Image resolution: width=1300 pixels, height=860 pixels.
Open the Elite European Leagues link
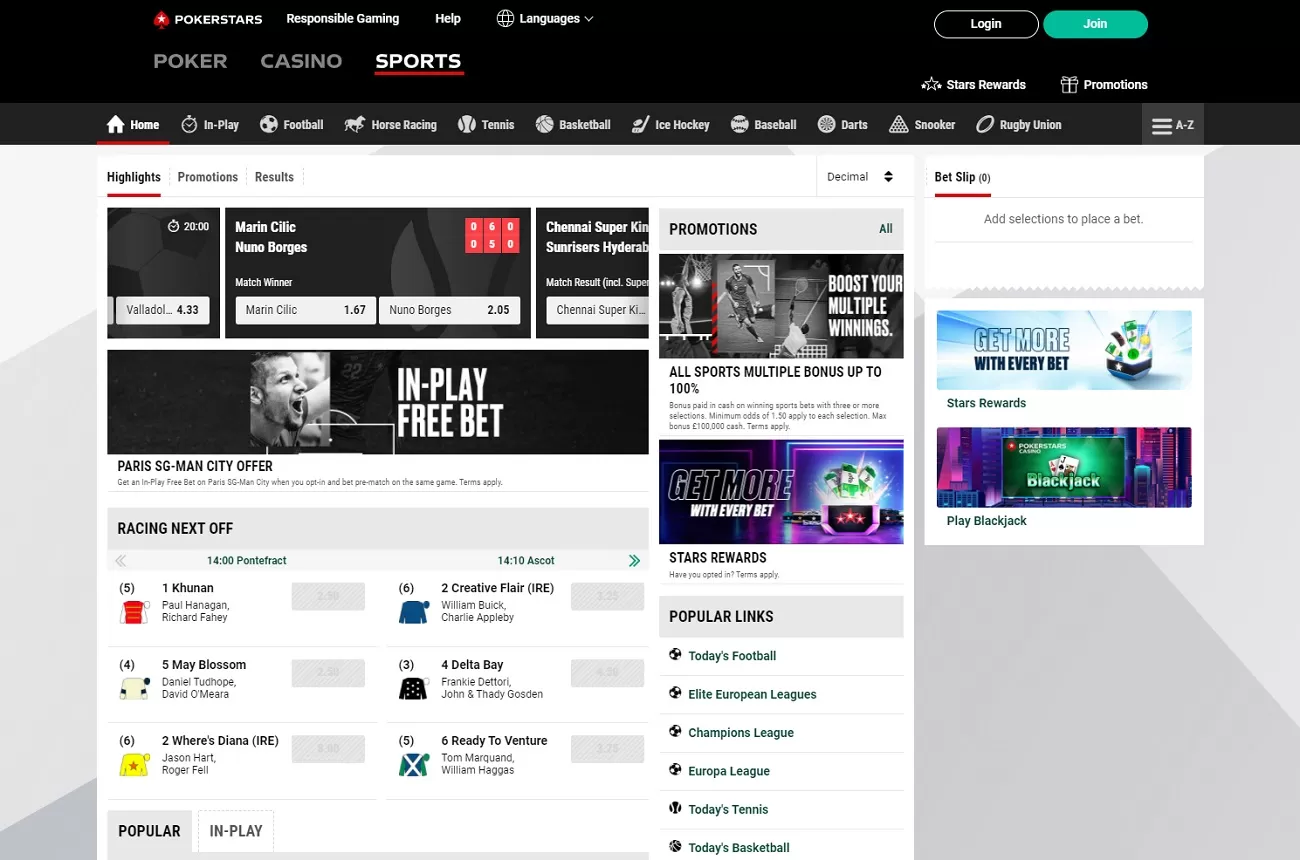pos(752,694)
